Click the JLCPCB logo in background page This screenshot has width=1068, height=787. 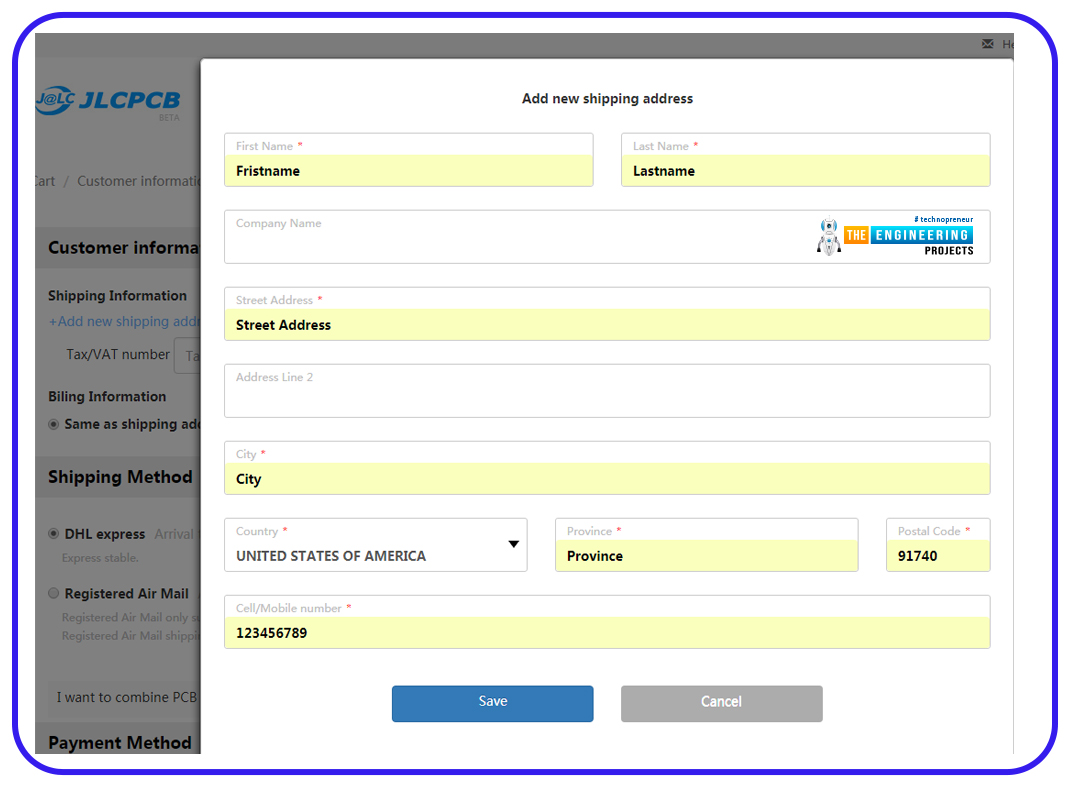point(108,101)
